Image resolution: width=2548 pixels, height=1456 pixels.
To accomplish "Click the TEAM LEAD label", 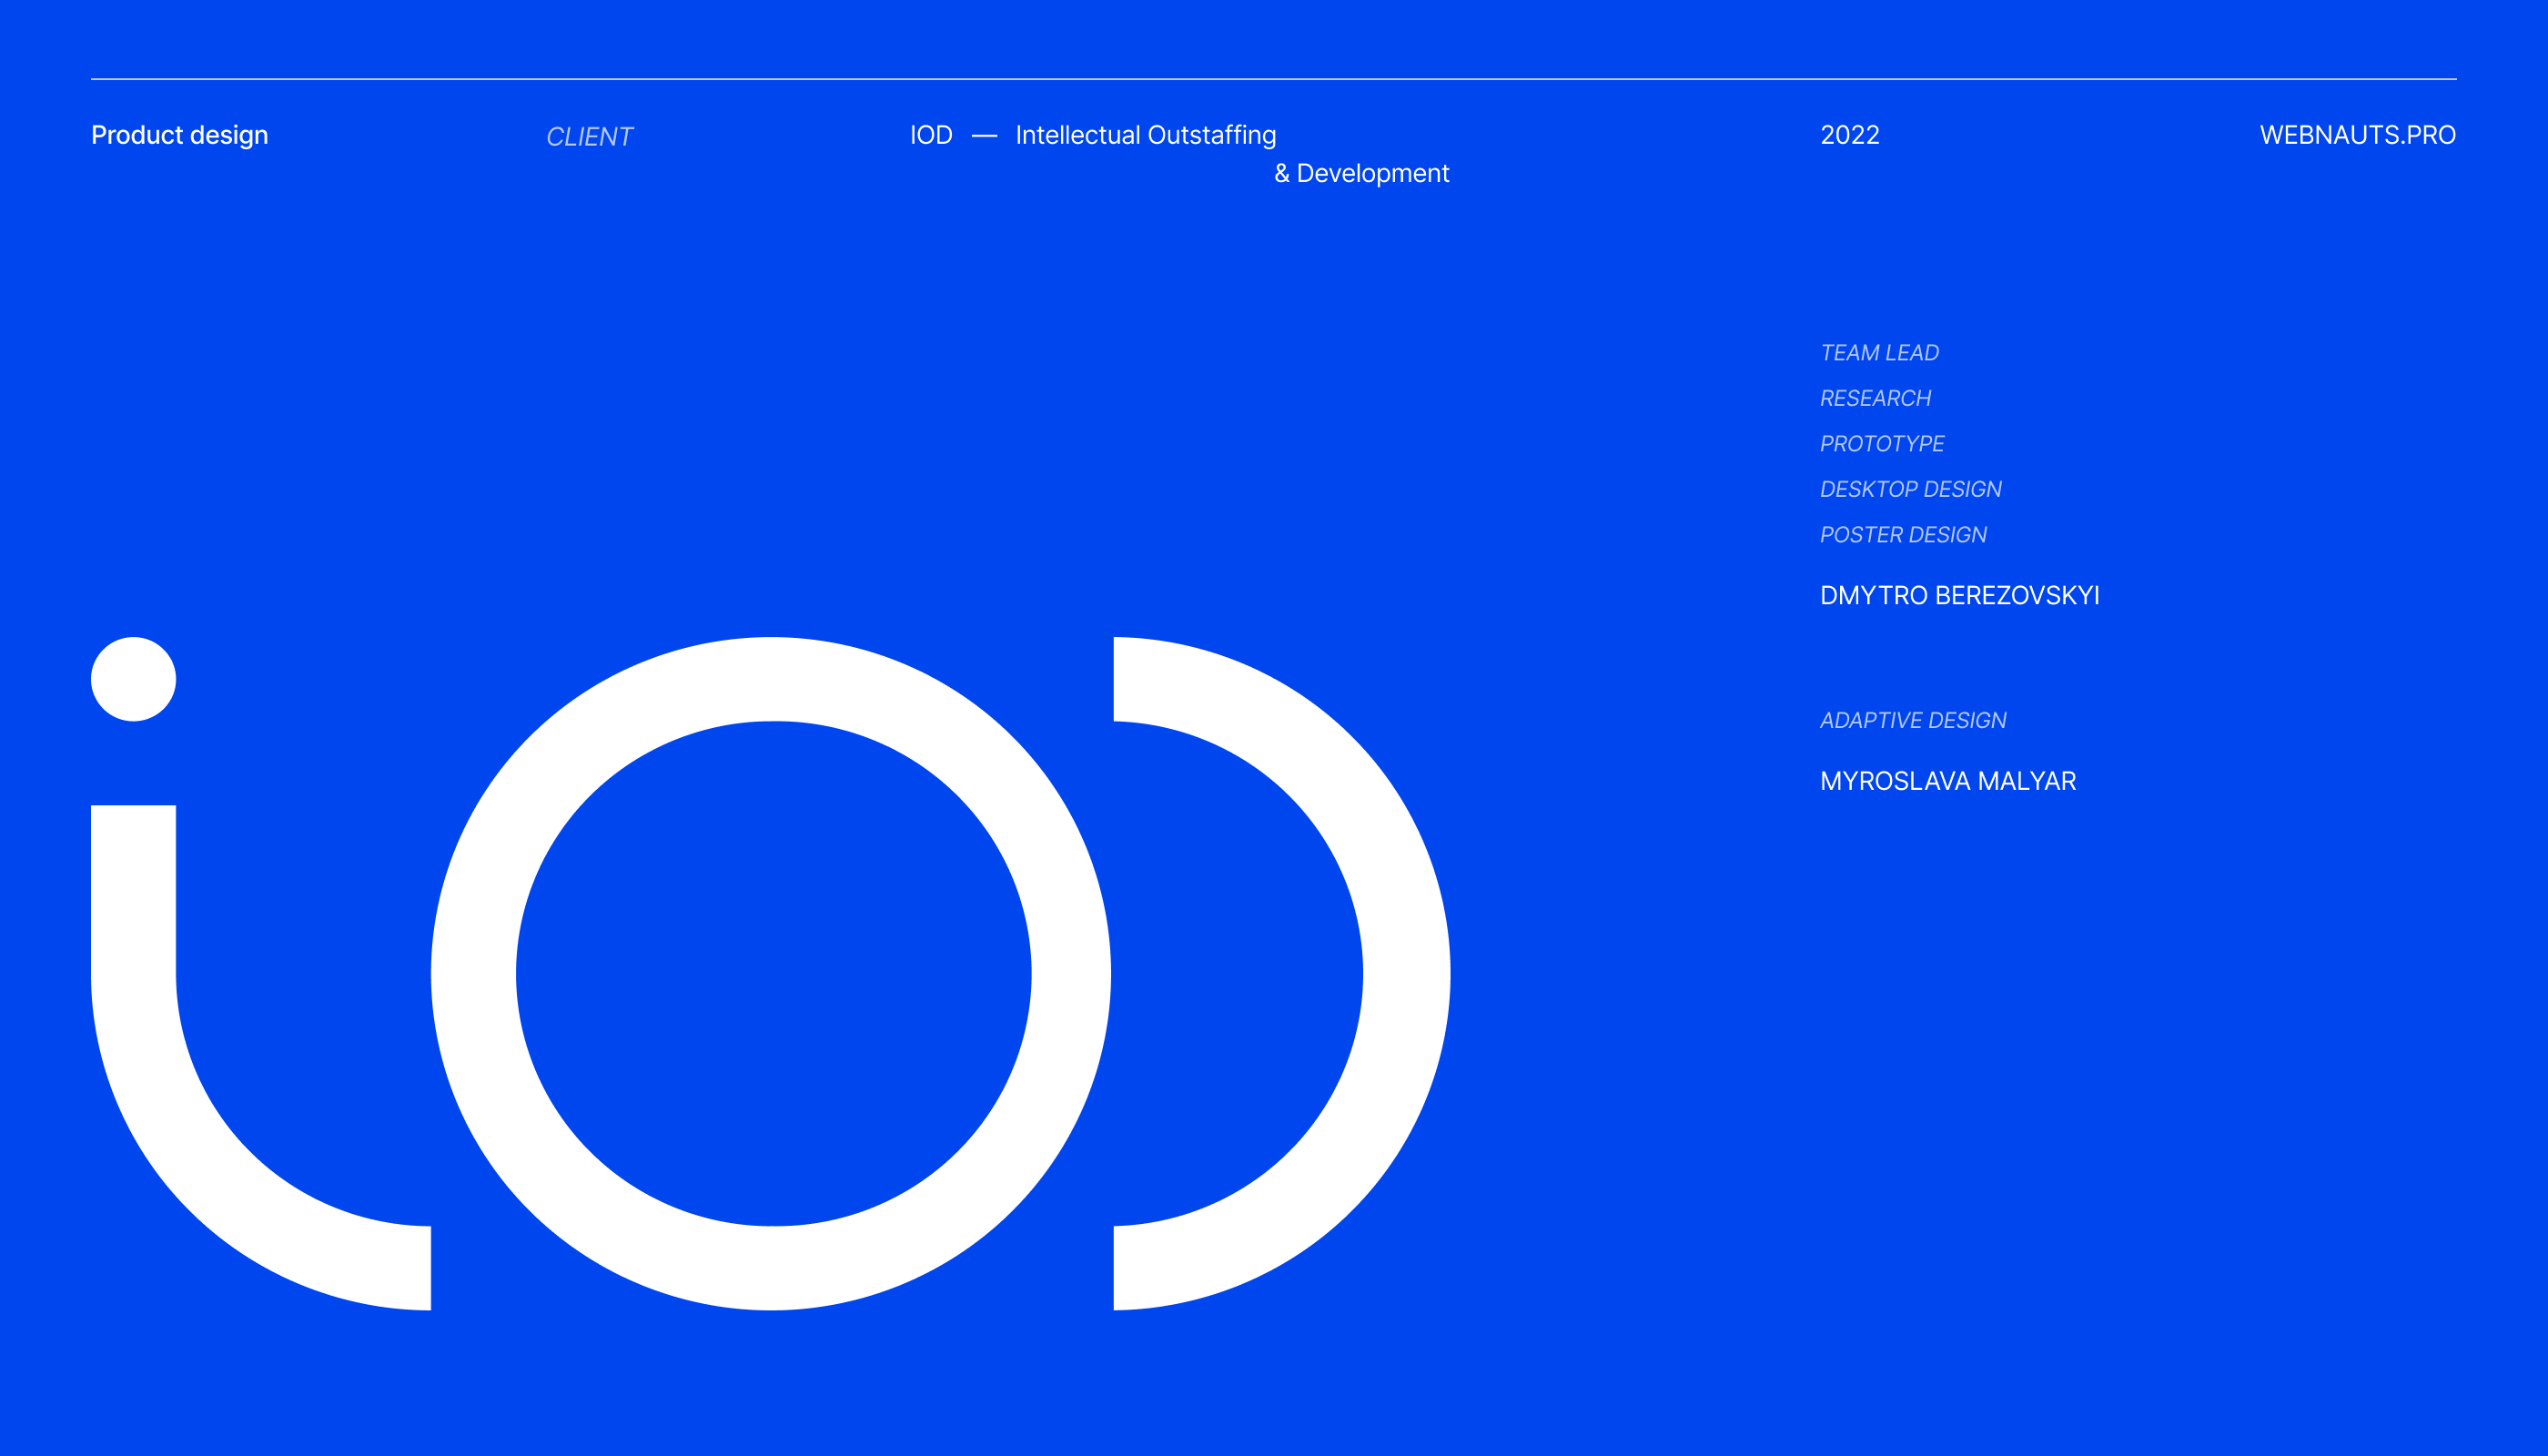I will (1878, 353).
